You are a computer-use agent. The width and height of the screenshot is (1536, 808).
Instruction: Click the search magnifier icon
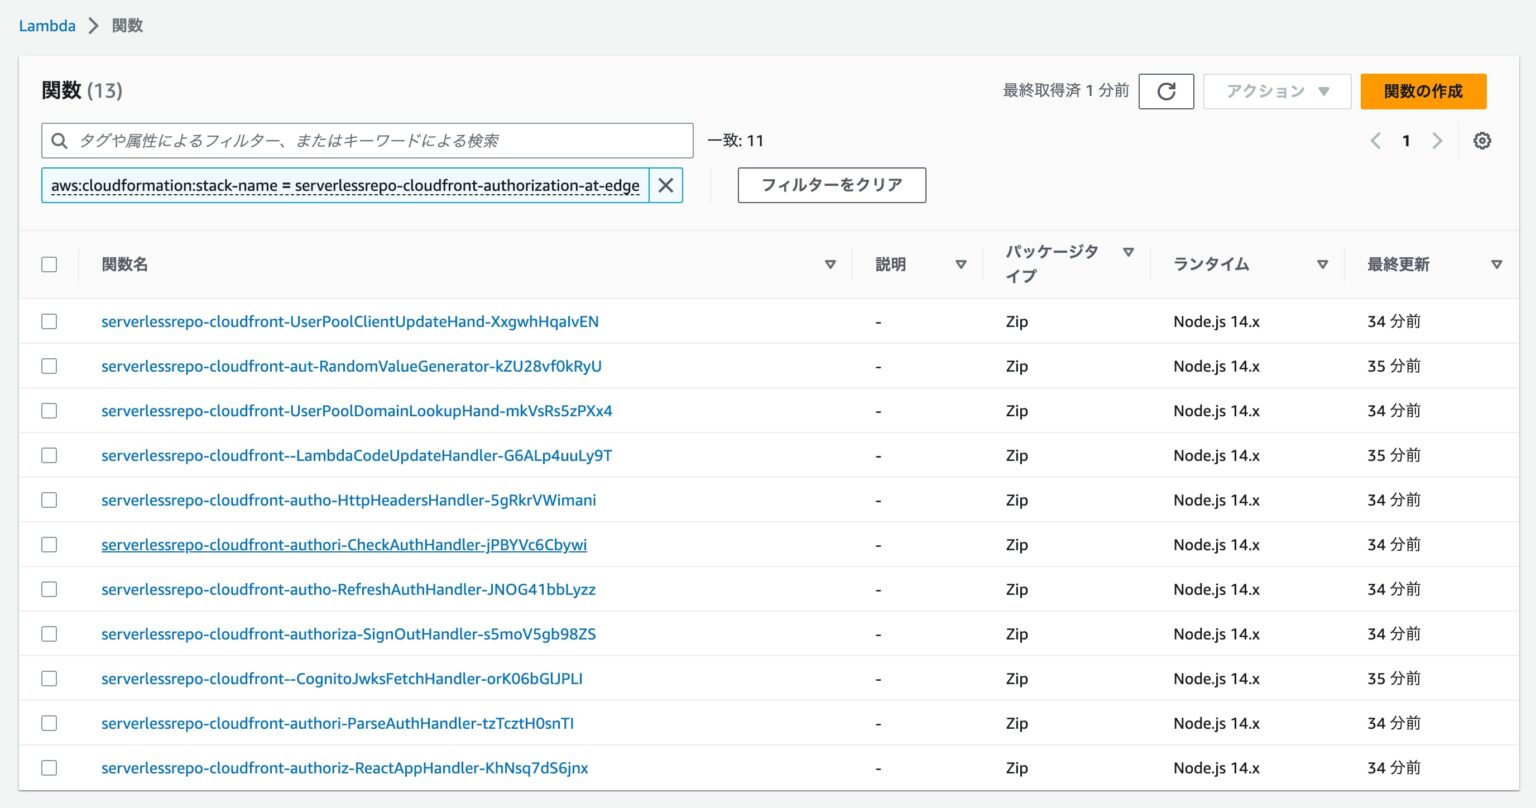[59, 140]
